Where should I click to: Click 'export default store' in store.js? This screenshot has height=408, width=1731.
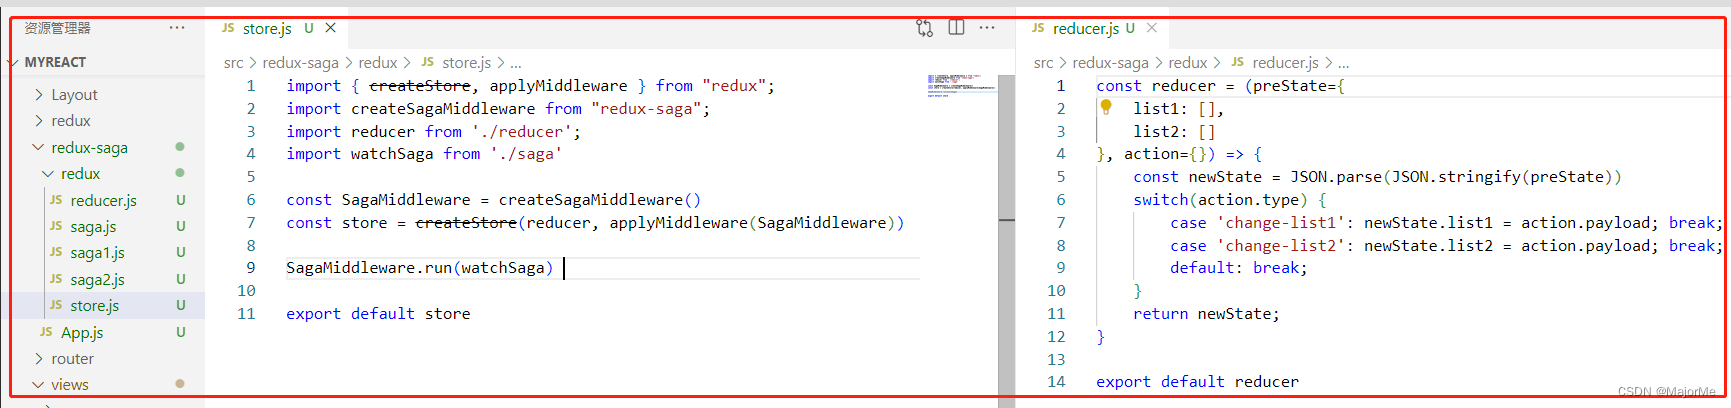point(378,314)
